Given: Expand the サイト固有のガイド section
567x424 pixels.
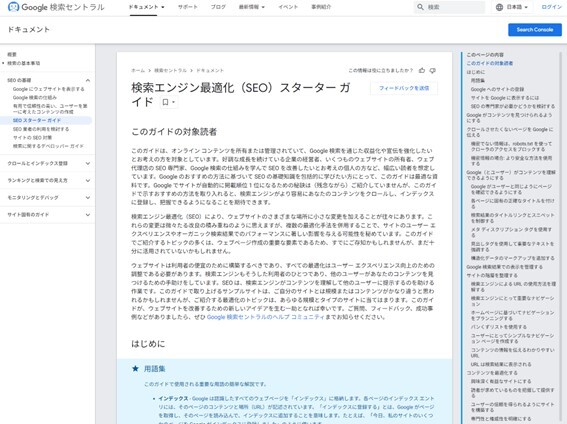Looking at the screenshot, I should pyautogui.click(x=88, y=215).
